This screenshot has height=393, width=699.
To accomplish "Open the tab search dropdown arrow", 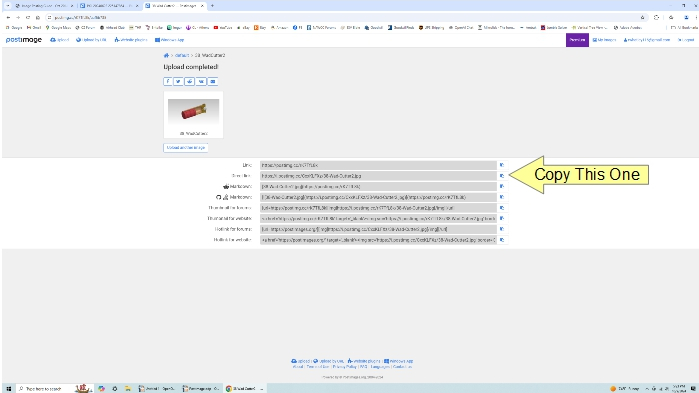I will [x=8, y=6].
